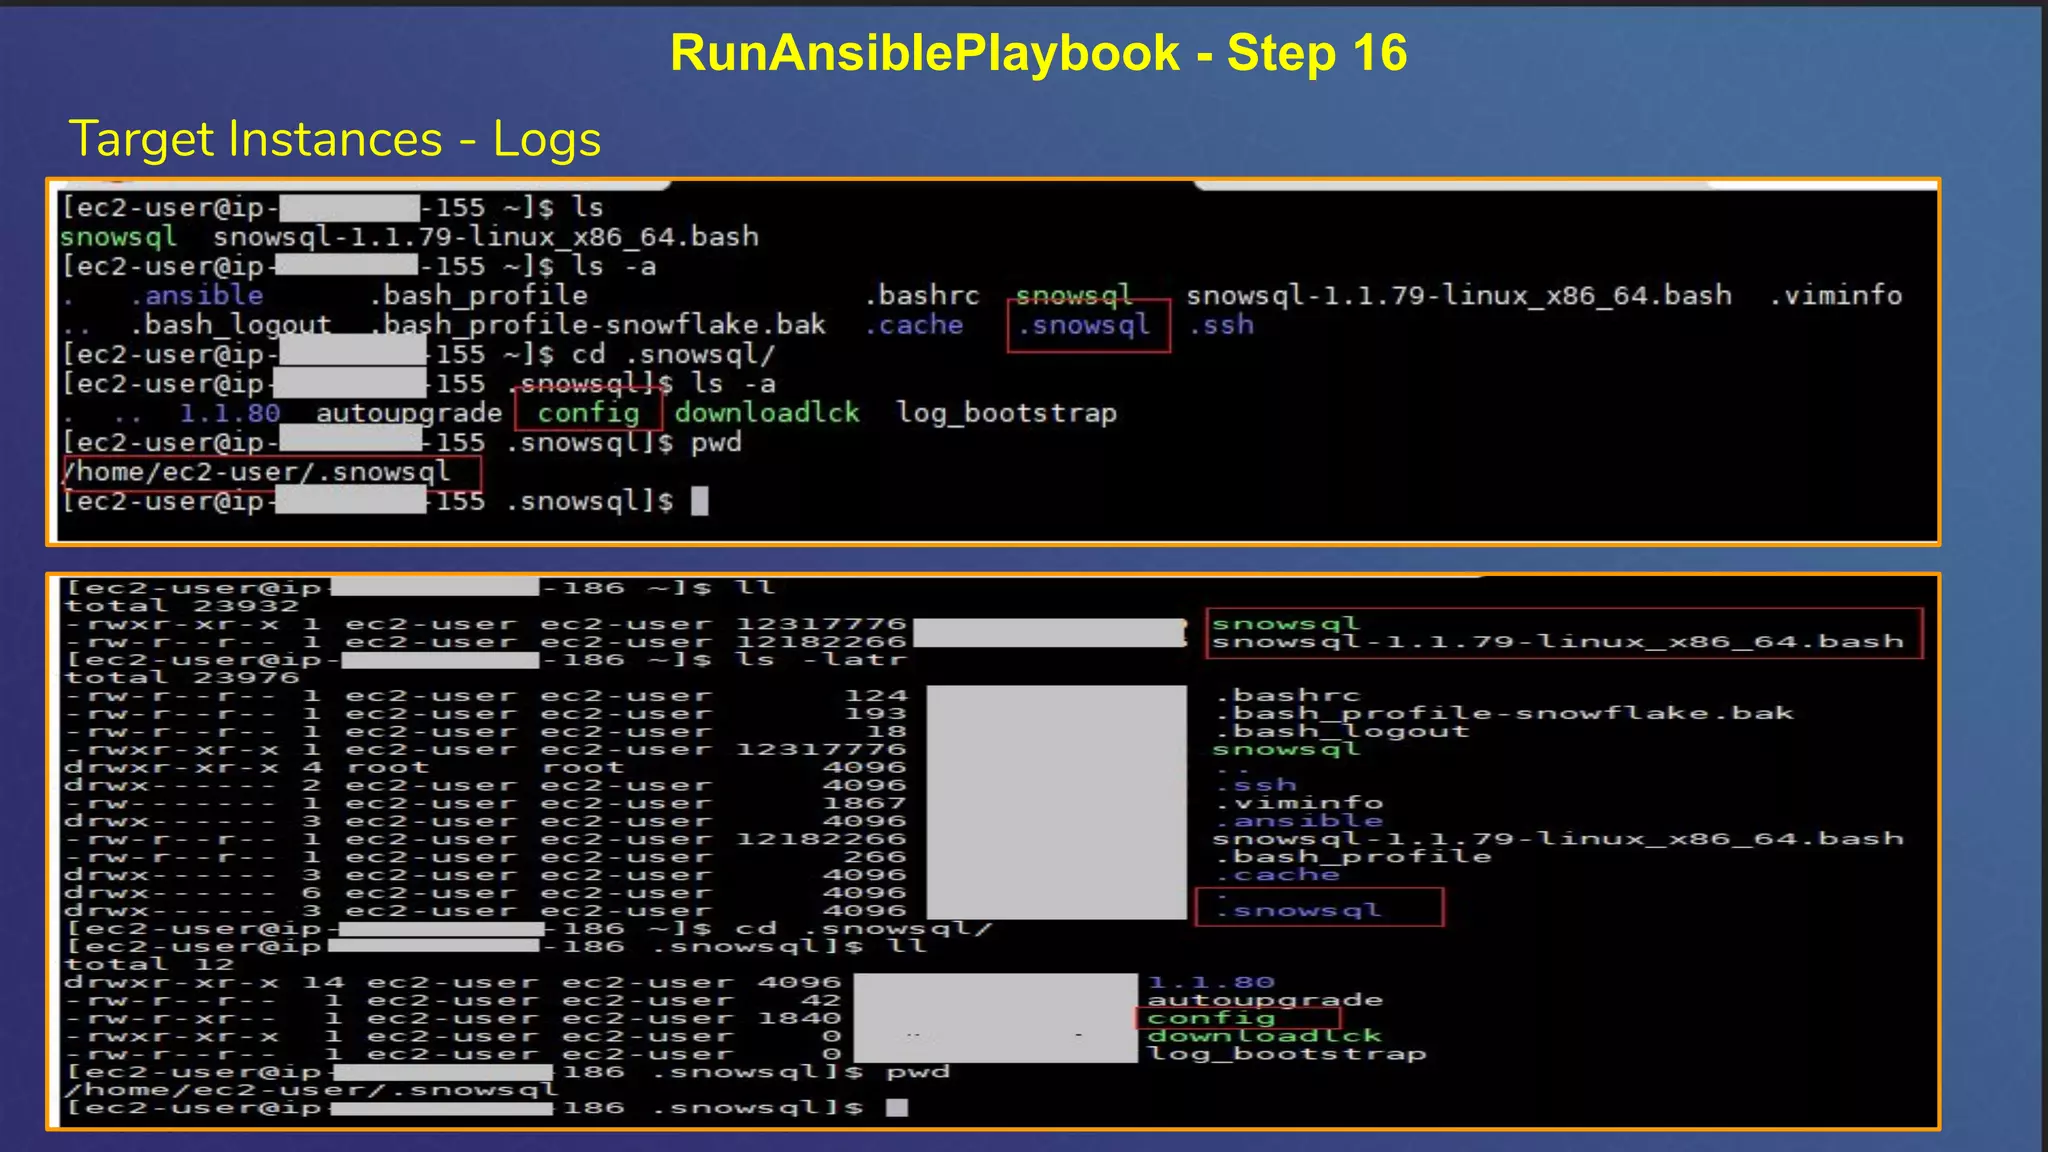Click the 'cd .snowsql/' command in the -186 terminal

pos(864,929)
